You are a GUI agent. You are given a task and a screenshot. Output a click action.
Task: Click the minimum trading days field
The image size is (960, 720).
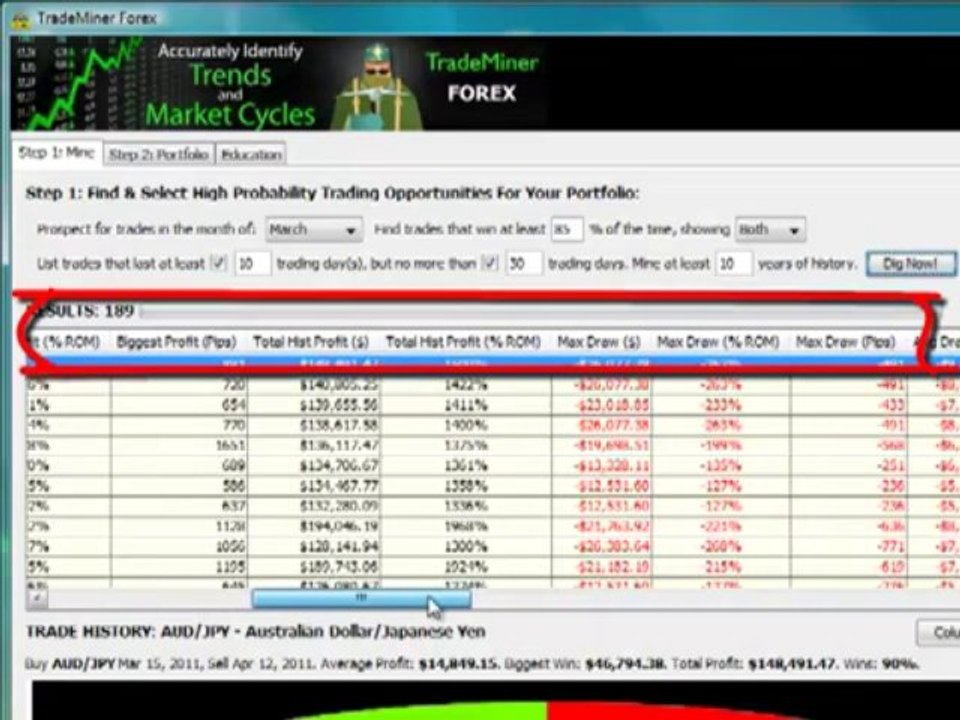(x=252, y=263)
